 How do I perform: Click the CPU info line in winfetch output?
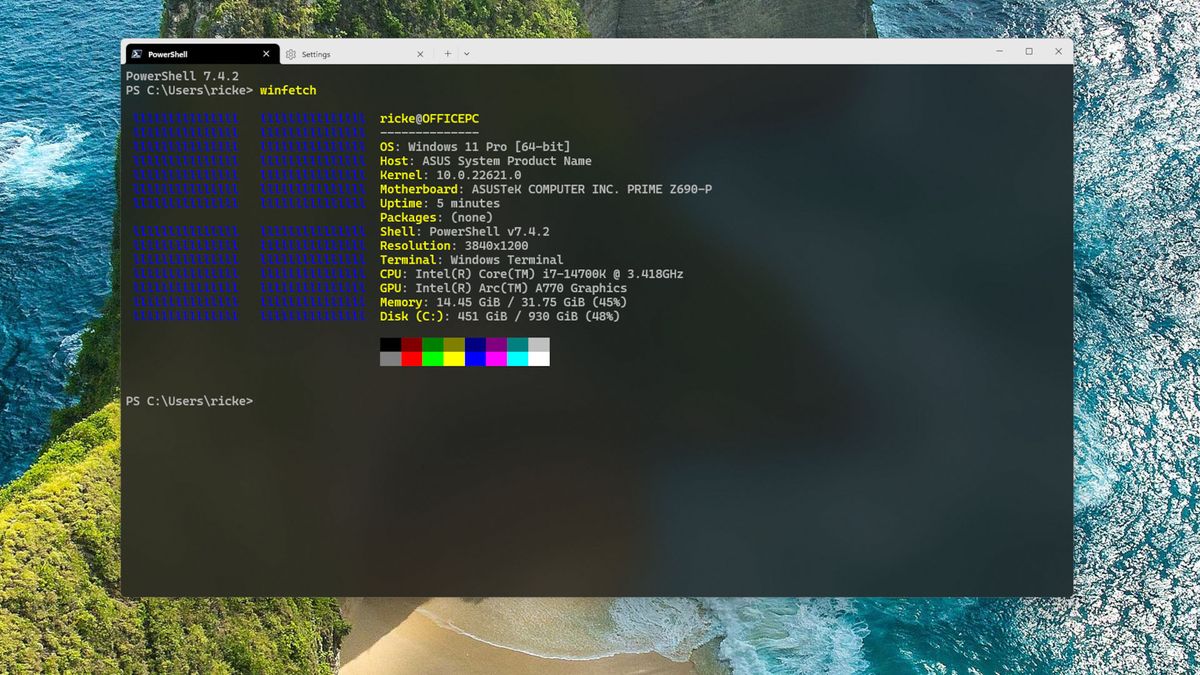click(530, 273)
